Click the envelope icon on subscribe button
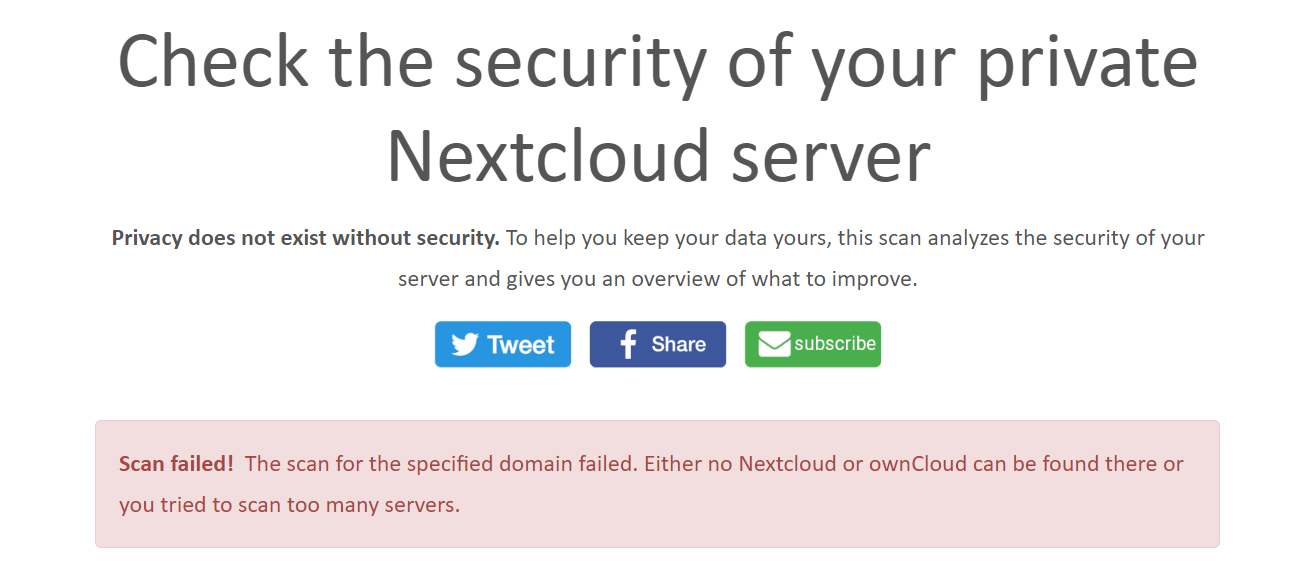The width and height of the screenshot is (1311, 561). coord(774,345)
